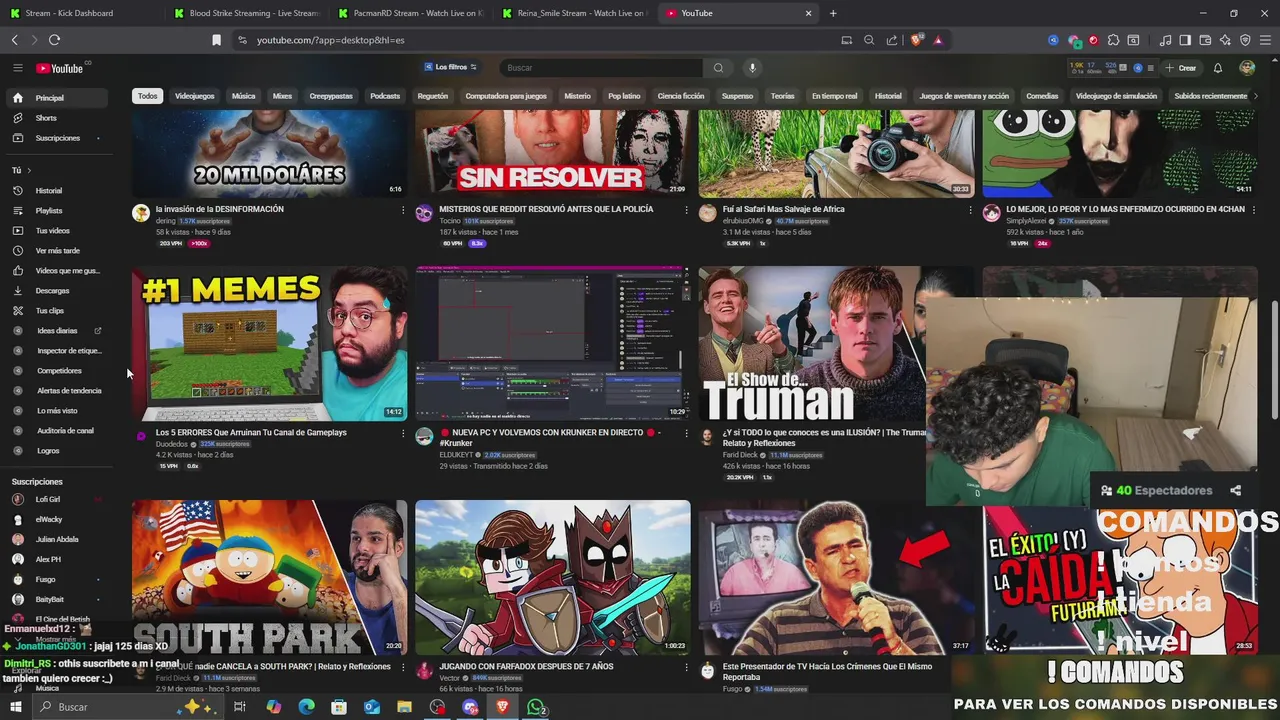Open Ver más tarde list
Screen dimensions: 1280x720
tap(58, 251)
